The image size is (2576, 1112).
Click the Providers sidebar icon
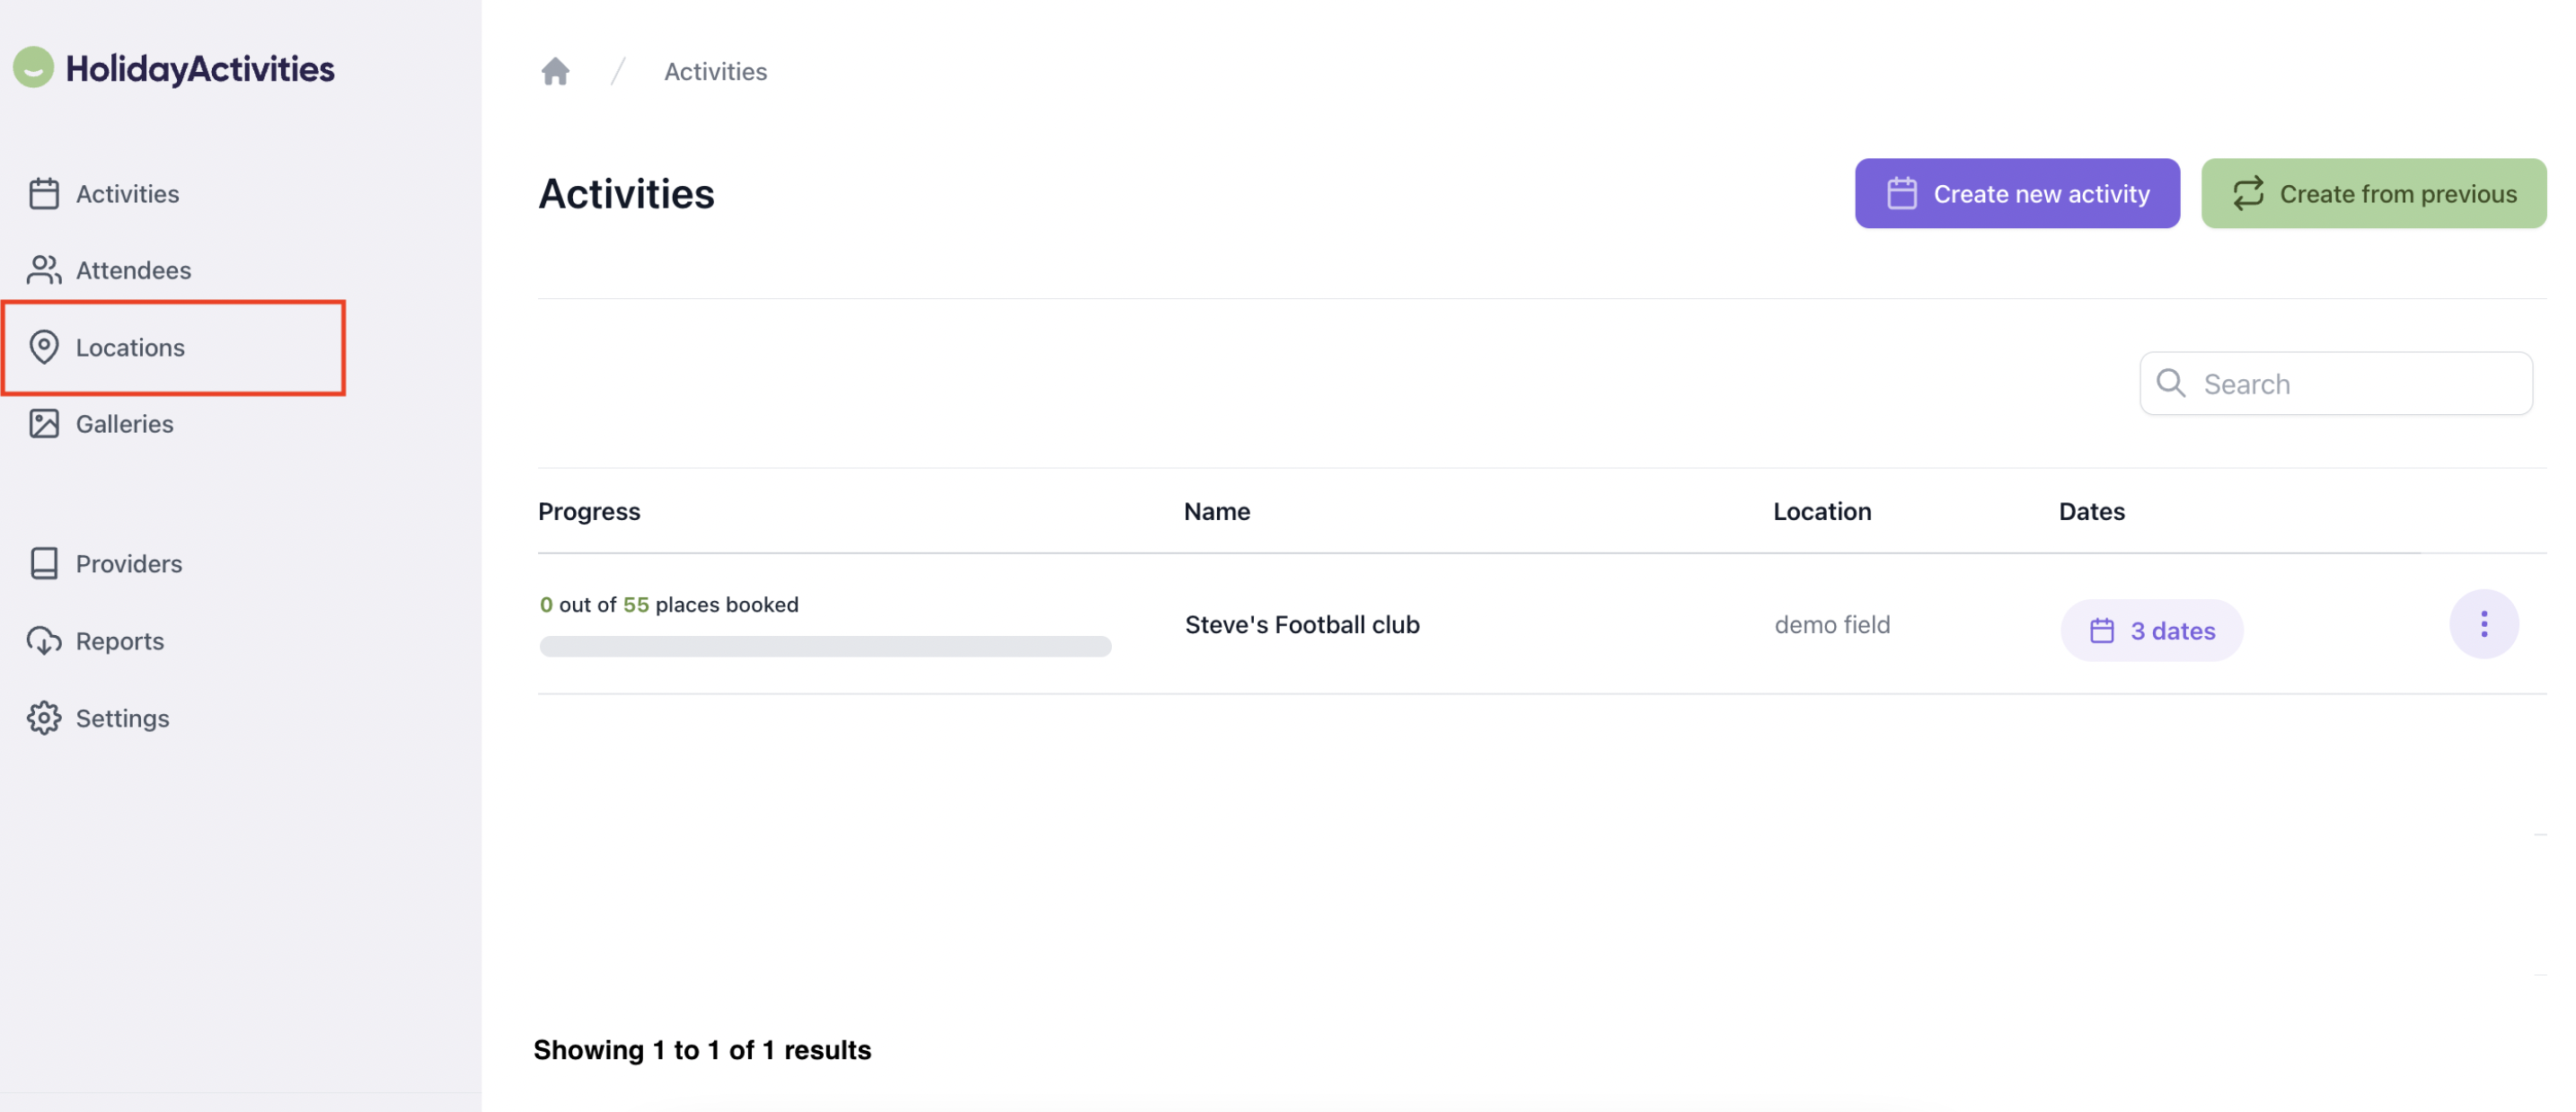(44, 561)
